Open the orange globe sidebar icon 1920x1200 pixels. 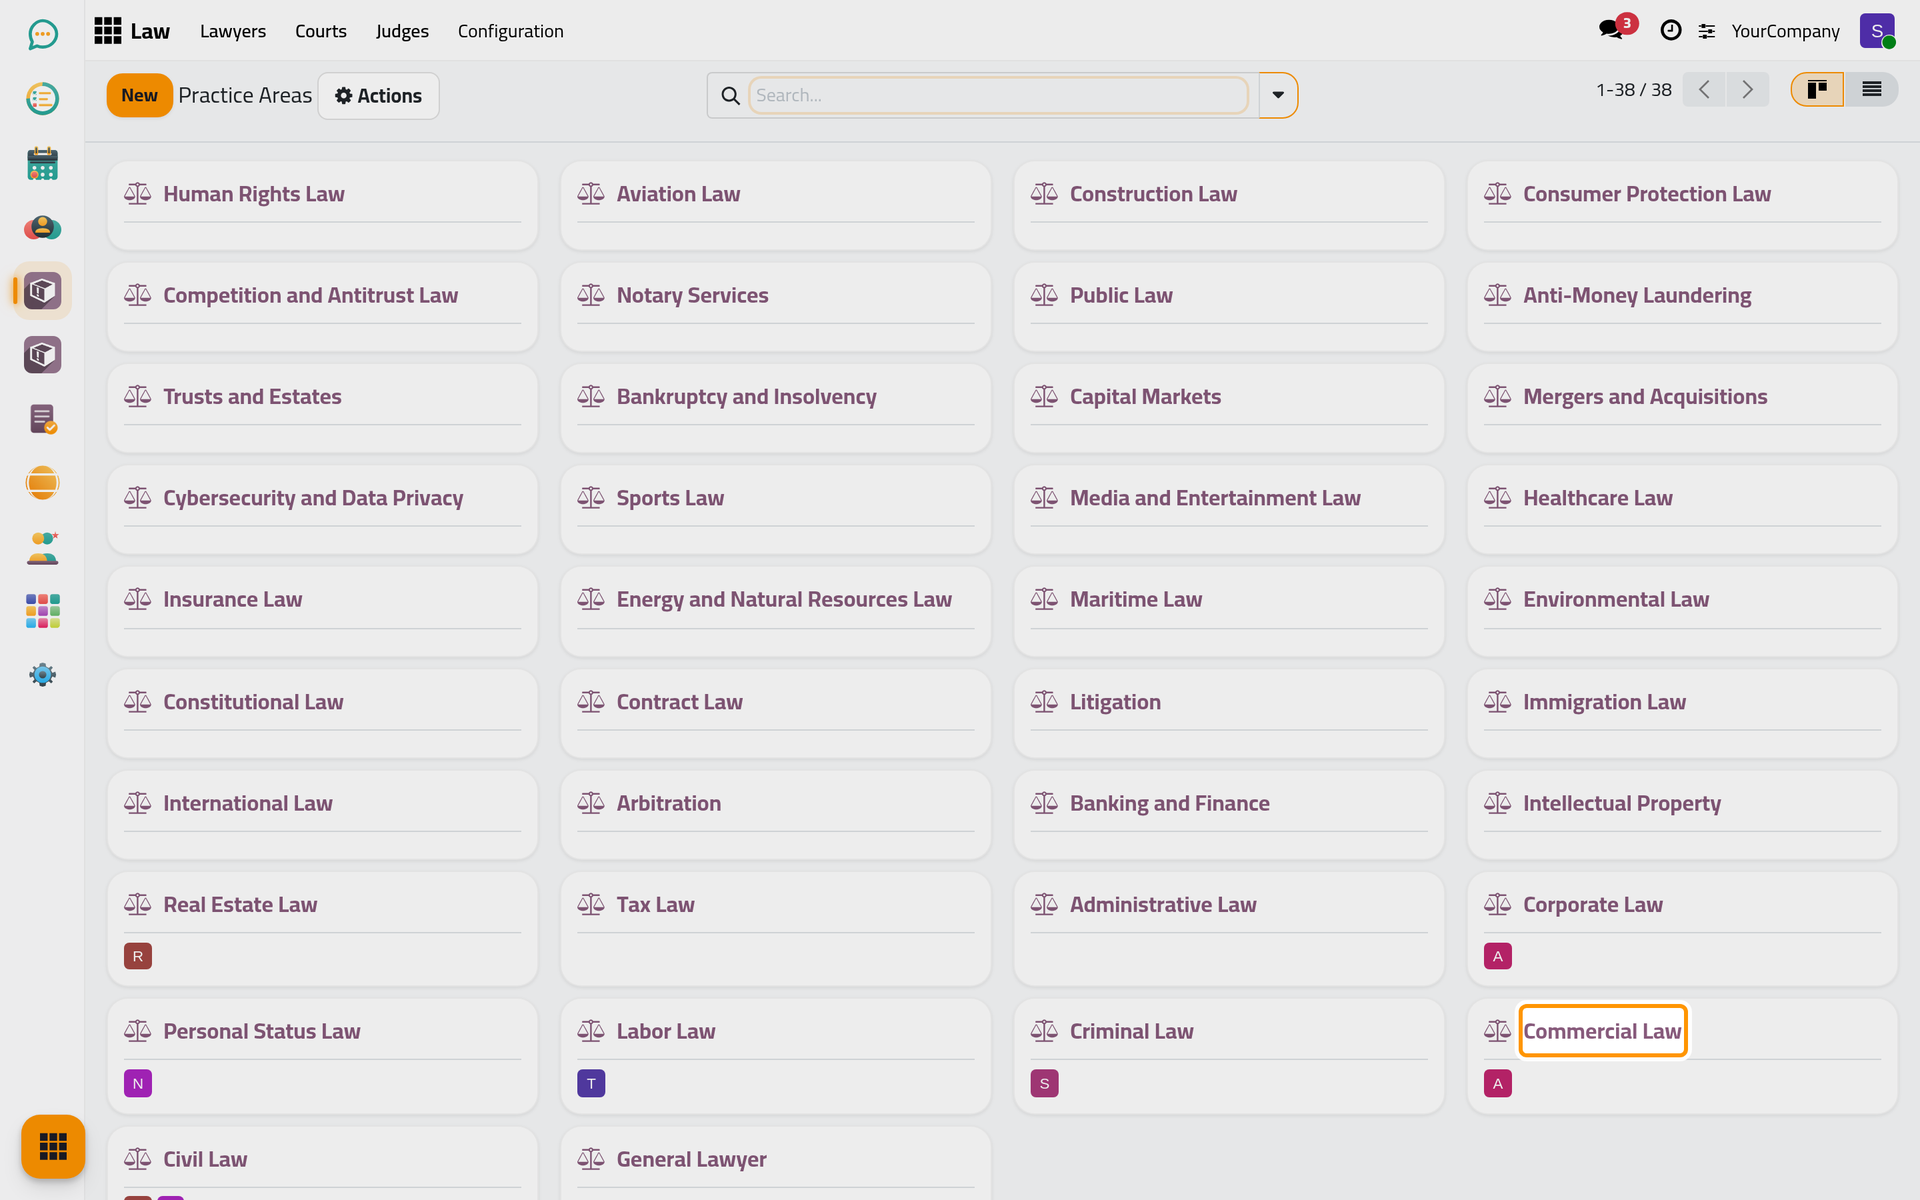click(x=42, y=483)
